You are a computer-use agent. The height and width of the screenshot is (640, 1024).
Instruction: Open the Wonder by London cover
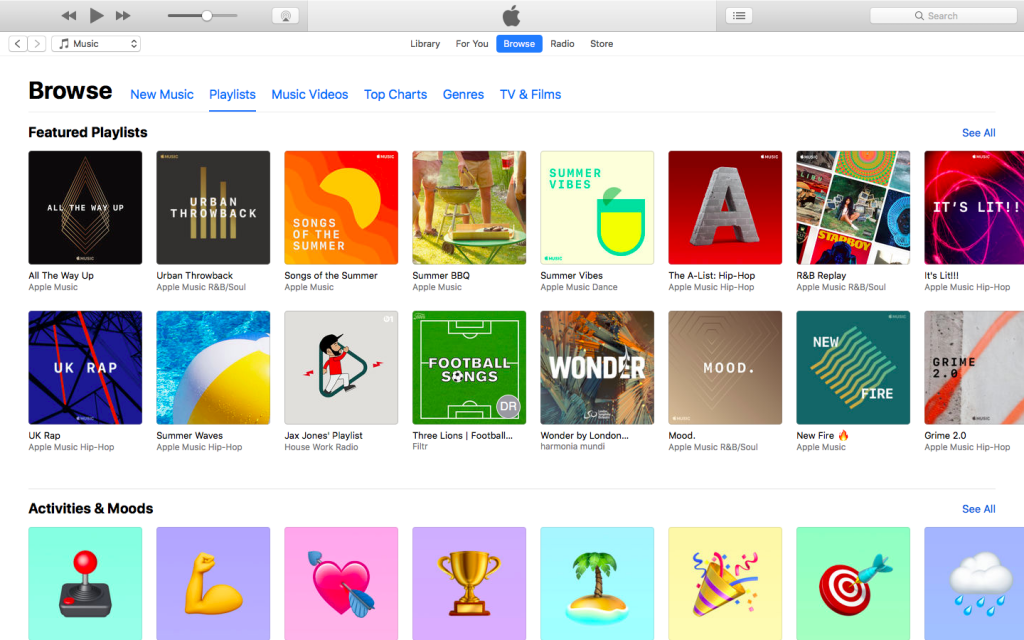tap(597, 368)
